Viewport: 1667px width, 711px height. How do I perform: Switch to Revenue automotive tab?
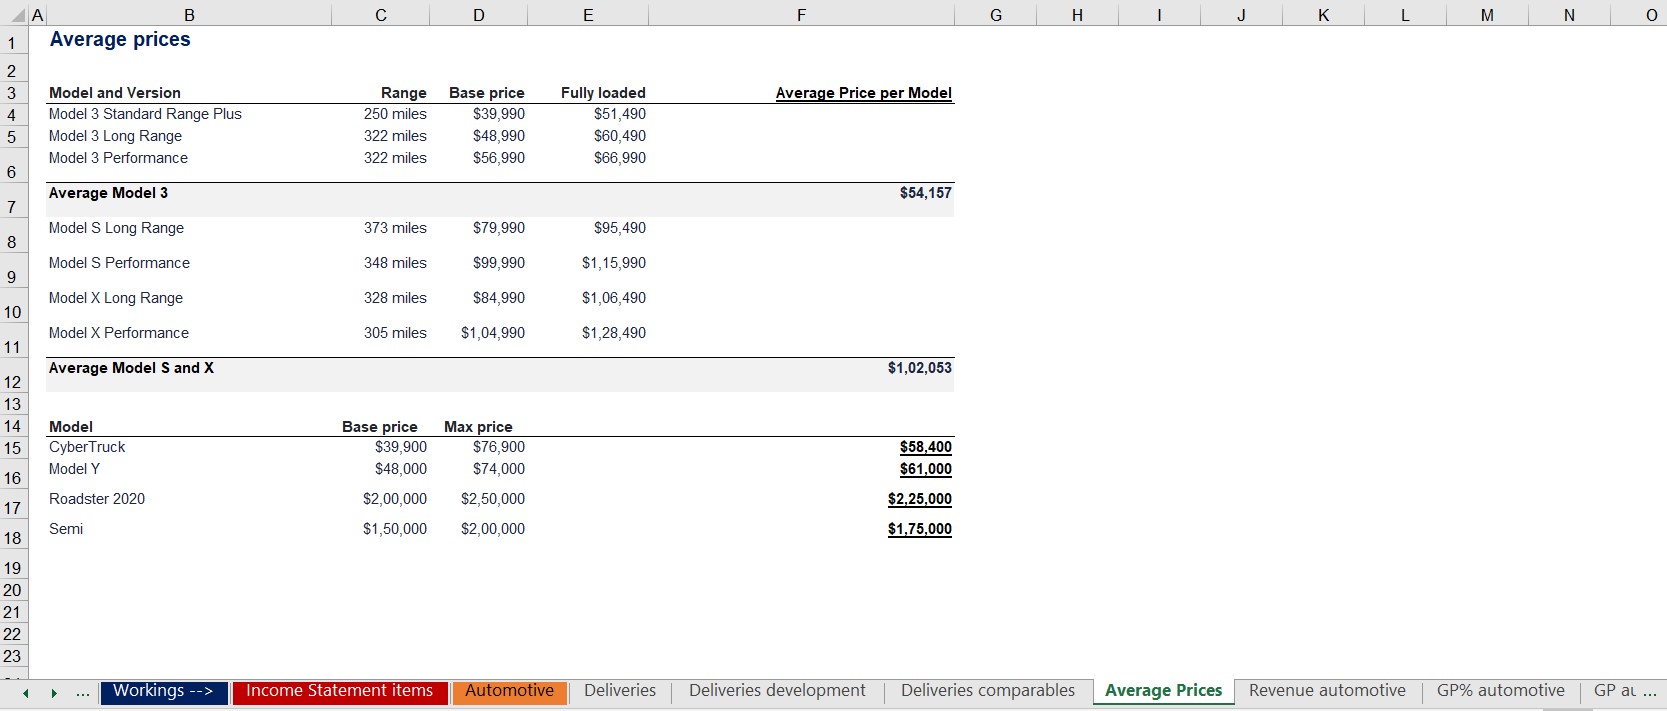[x=1327, y=691]
